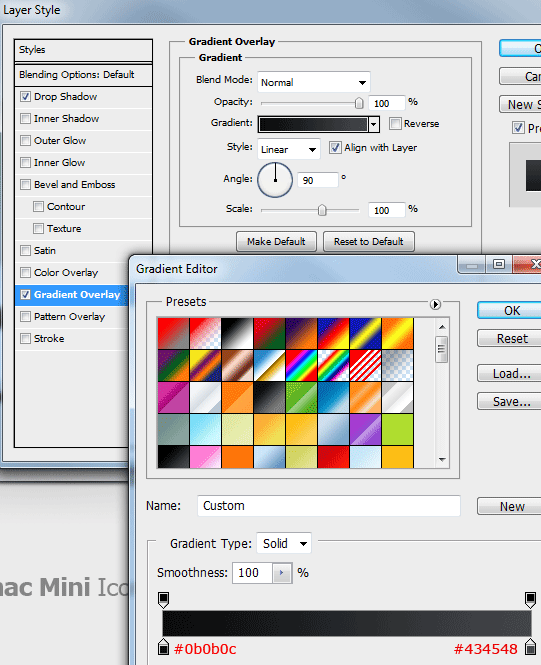Open the Presets flyout menu arrow

coord(435,304)
